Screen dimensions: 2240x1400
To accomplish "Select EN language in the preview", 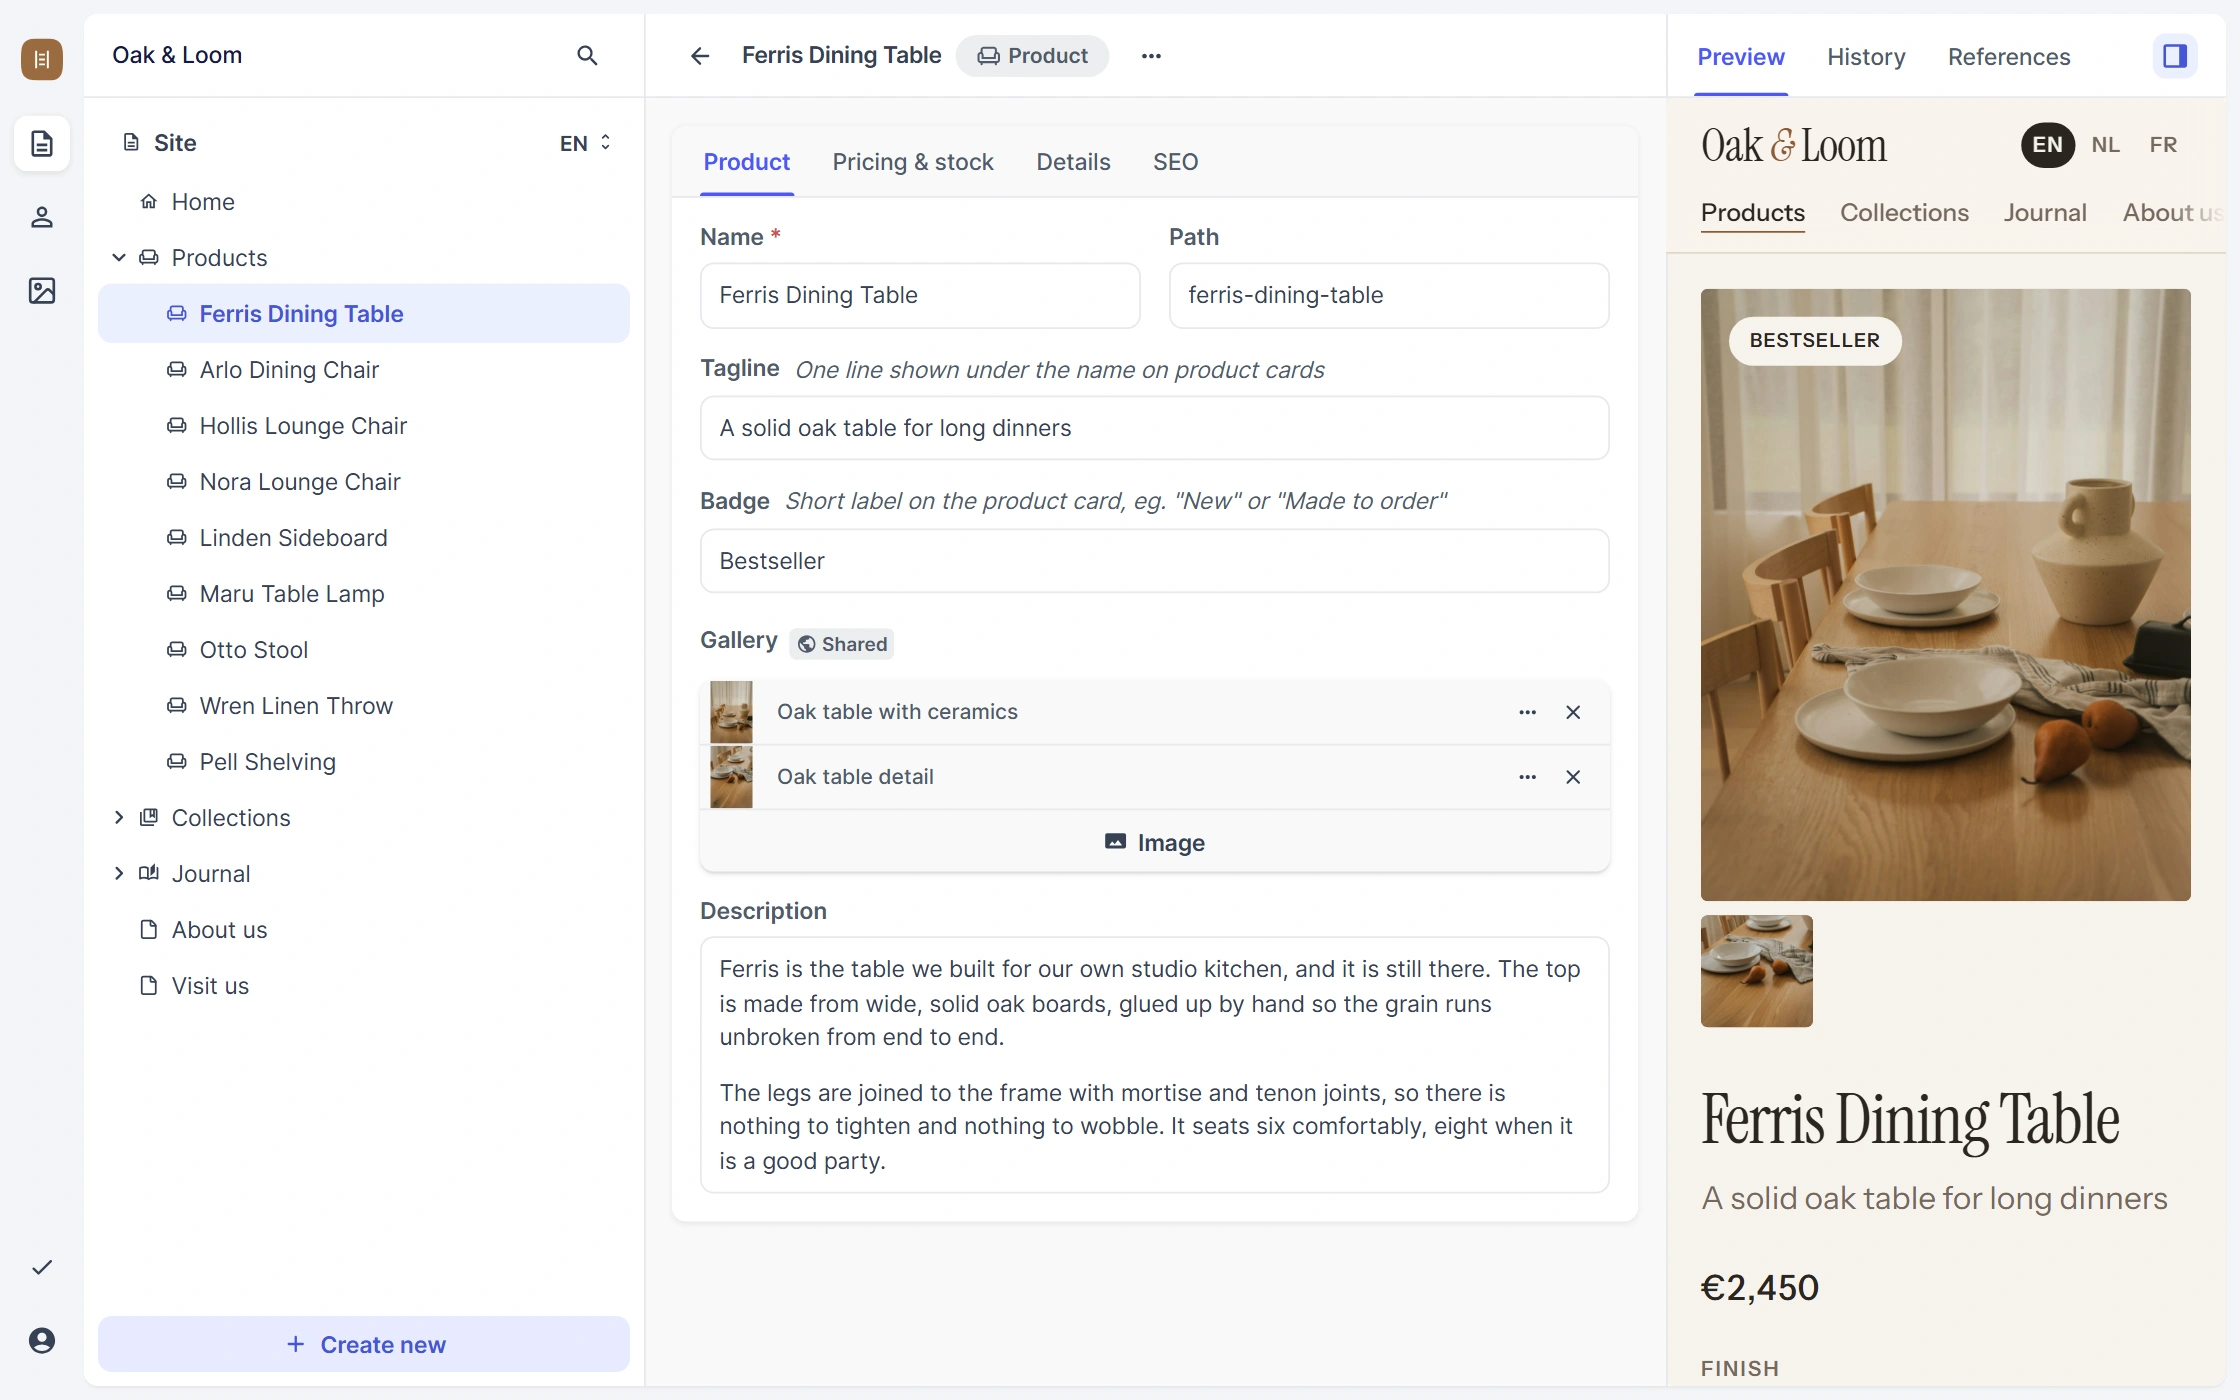I will click(x=2047, y=145).
